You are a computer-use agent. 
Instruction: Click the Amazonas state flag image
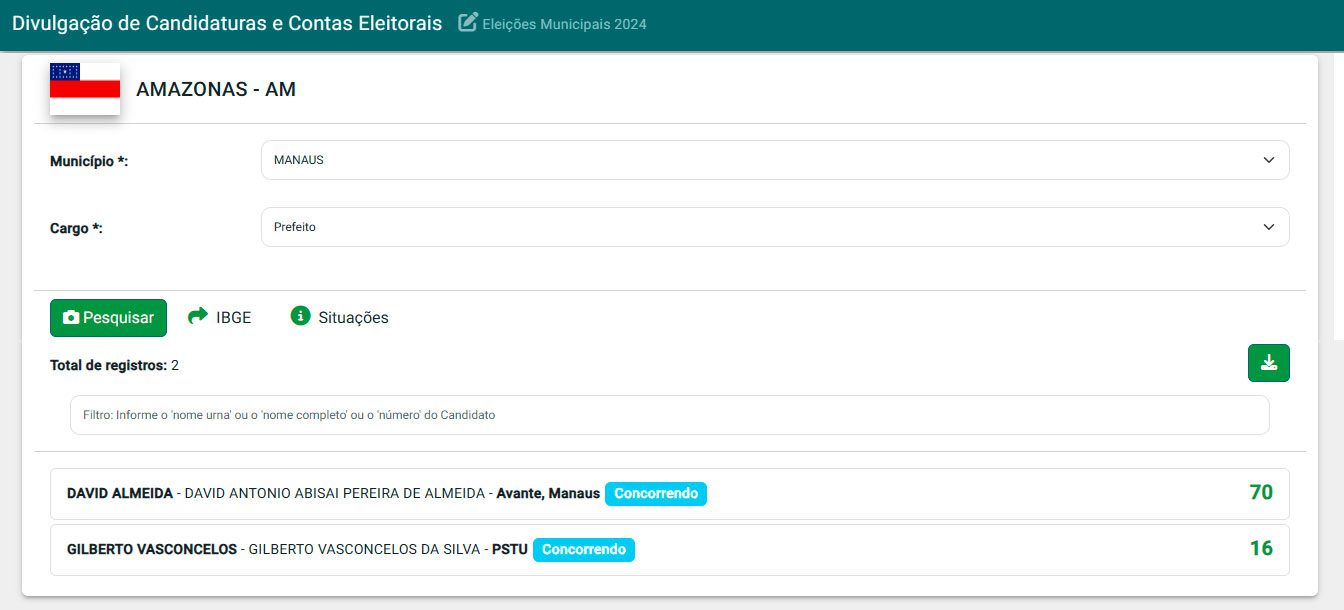pos(85,88)
